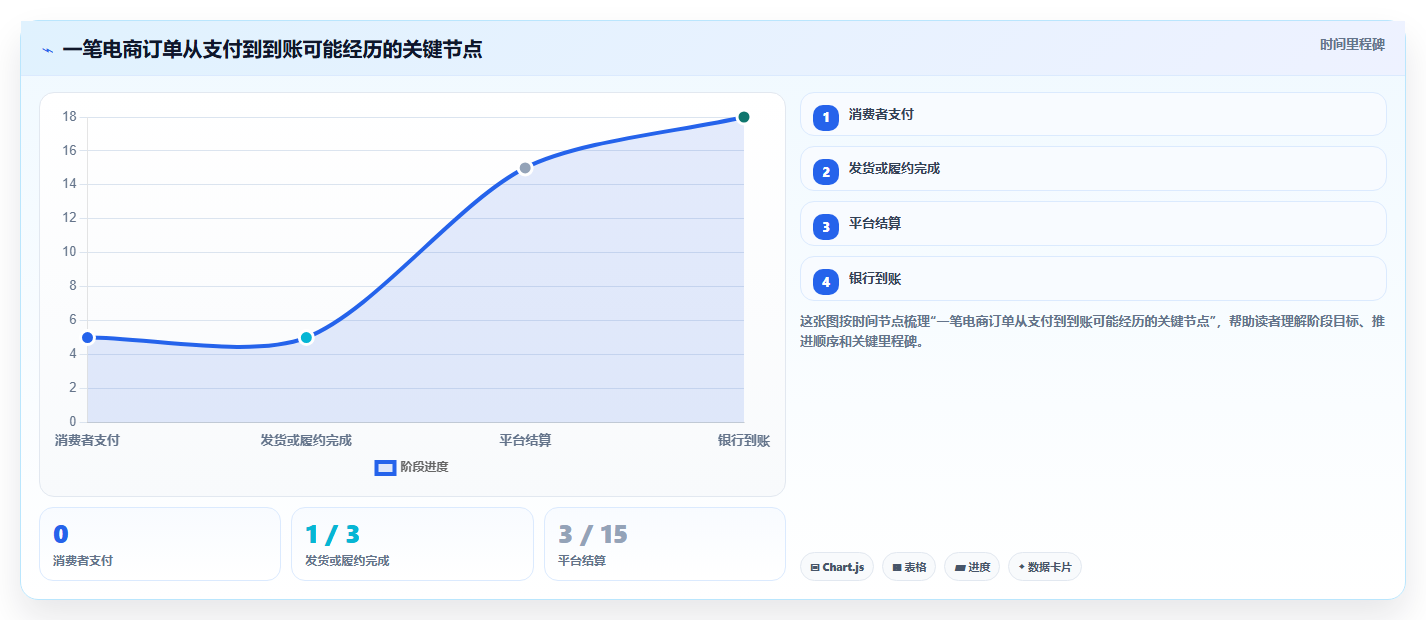Open the 发货或履约完成 timeline step
The height and width of the screenshot is (620, 1426).
tap(1093, 168)
